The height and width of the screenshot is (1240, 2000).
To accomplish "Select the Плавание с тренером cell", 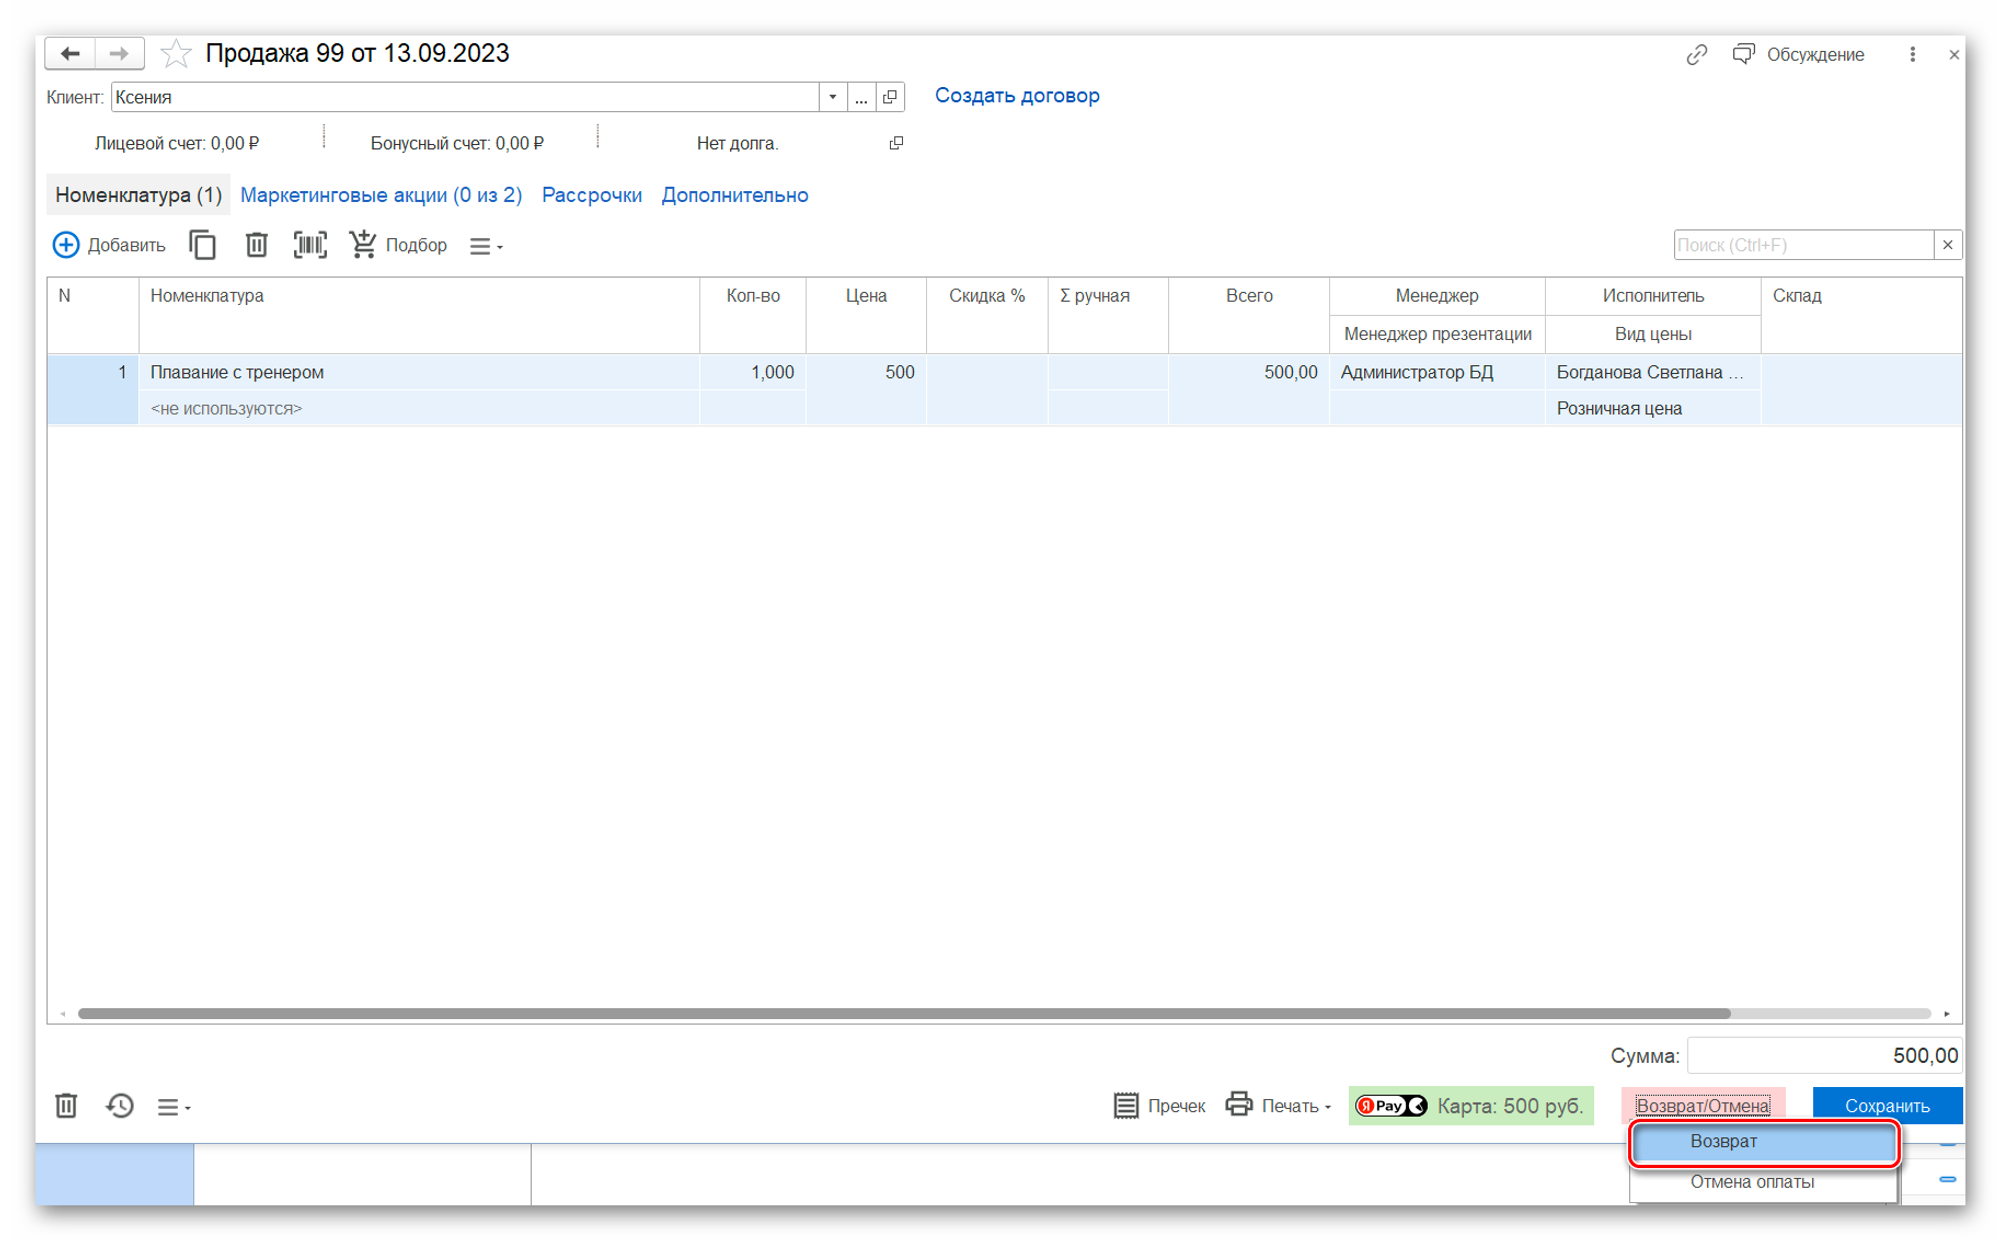I will [419, 372].
